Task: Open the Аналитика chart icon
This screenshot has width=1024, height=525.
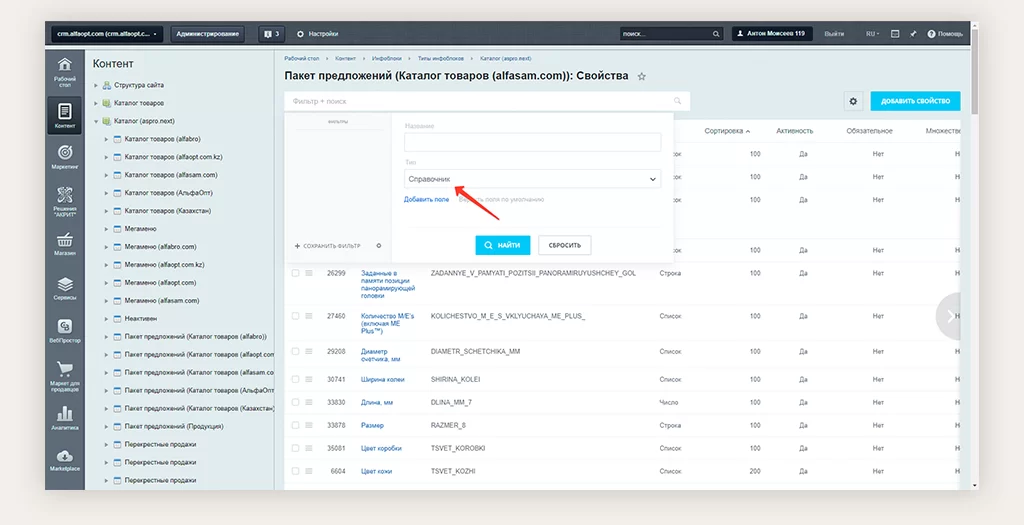Action: tap(64, 416)
